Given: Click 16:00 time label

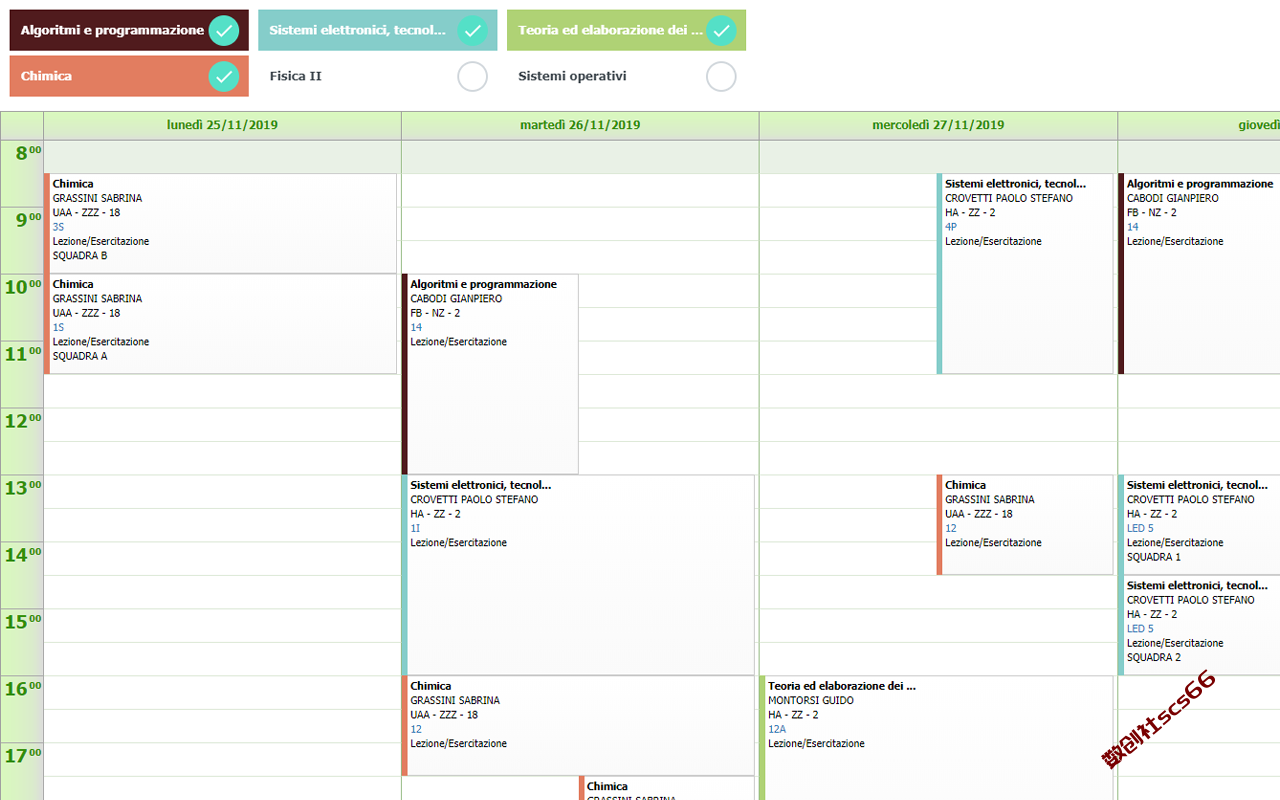Looking at the screenshot, I should pyautogui.click(x=22, y=689).
